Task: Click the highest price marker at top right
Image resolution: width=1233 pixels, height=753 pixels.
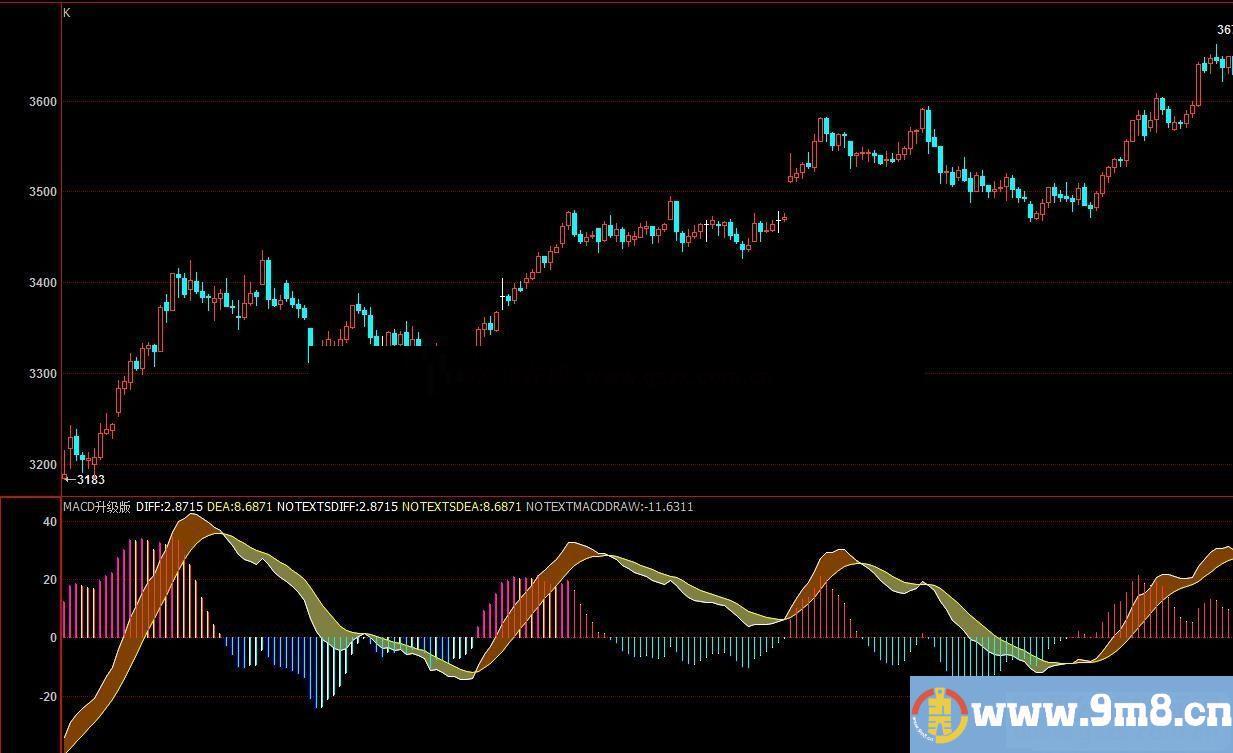Action: pos(1223,30)
